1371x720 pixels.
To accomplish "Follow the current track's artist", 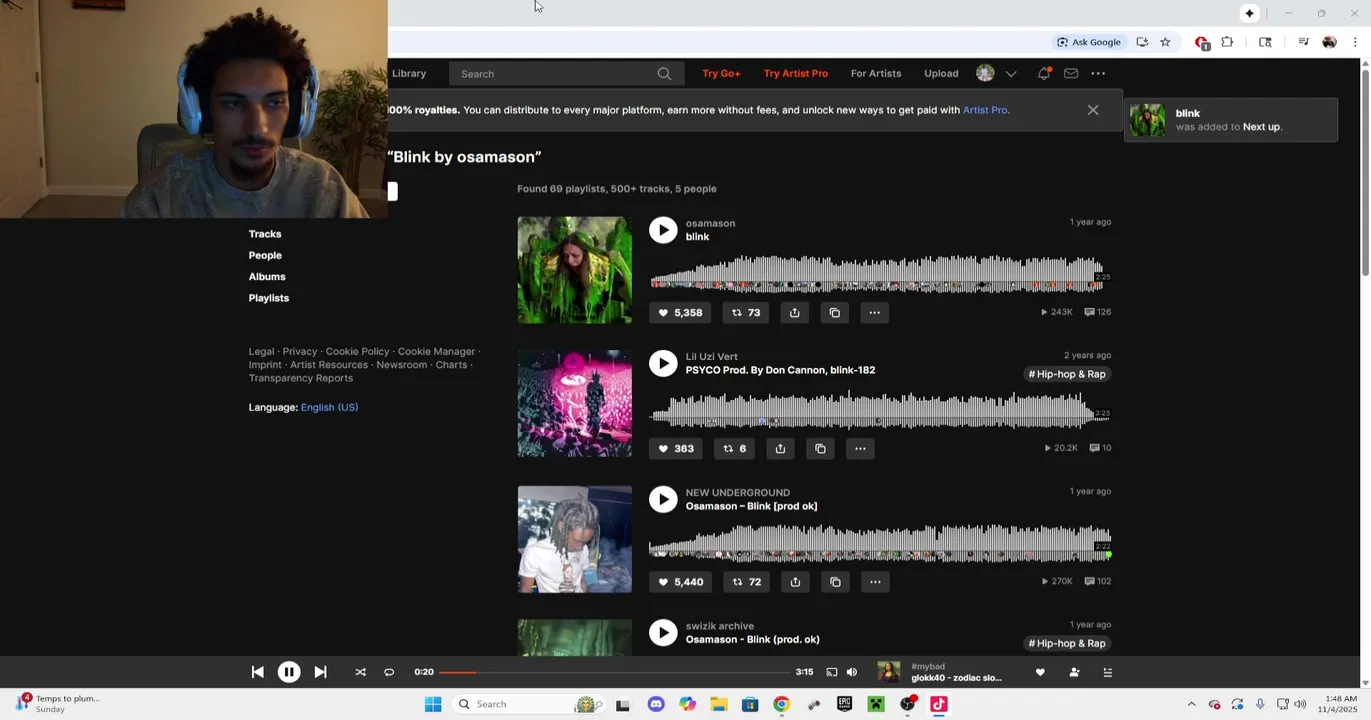I will click(1074, 672).
